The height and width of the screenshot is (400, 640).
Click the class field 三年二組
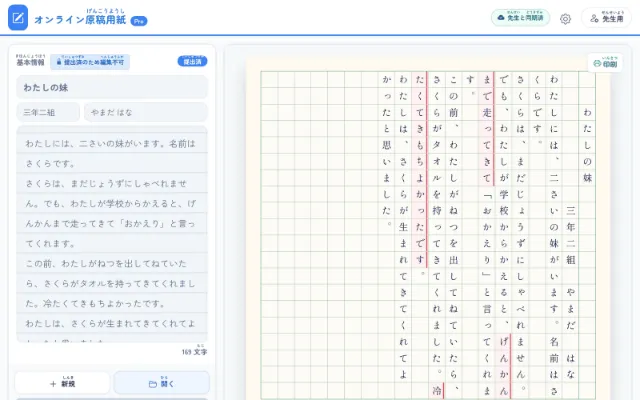[48, 112]
